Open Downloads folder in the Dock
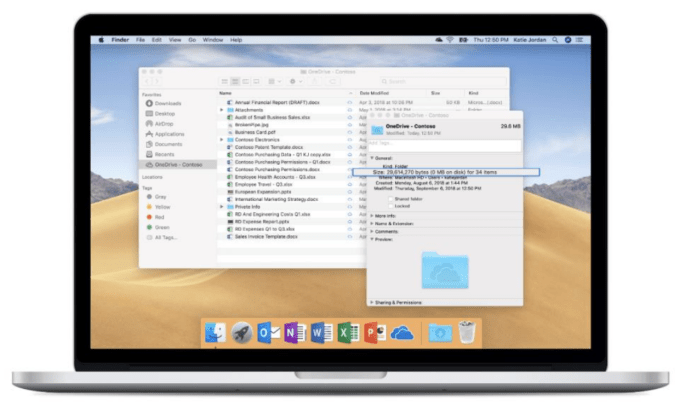679x412 pixels. [x=440, y=333]
